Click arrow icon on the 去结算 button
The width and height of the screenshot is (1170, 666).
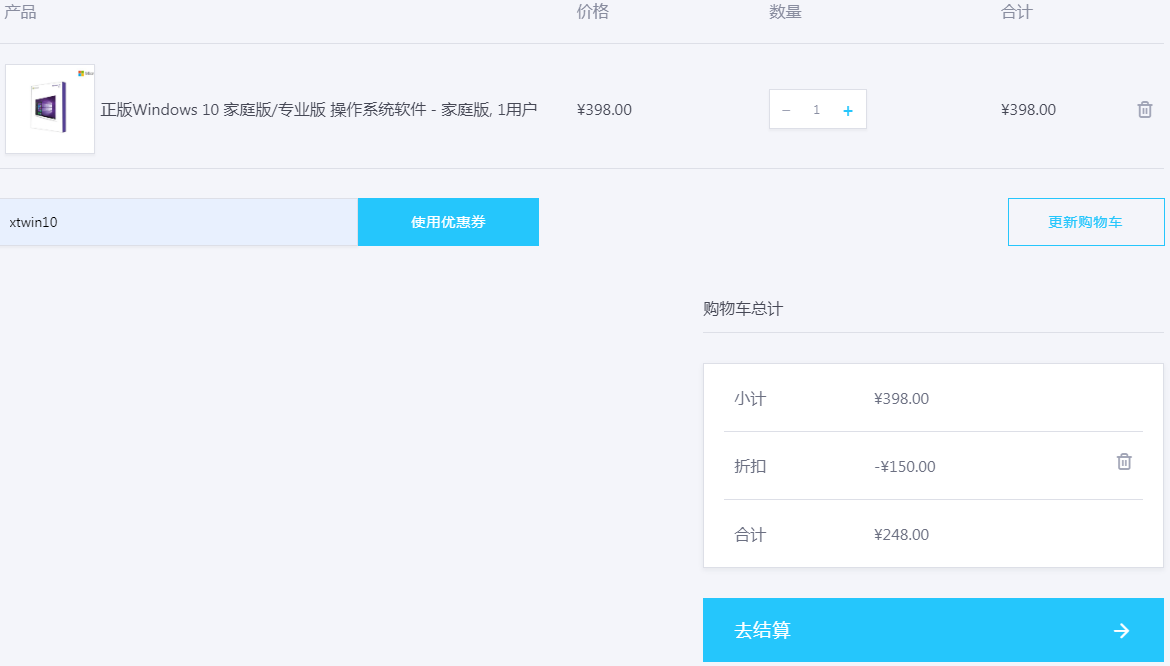pyautogui.click(x=1121, y=631)
